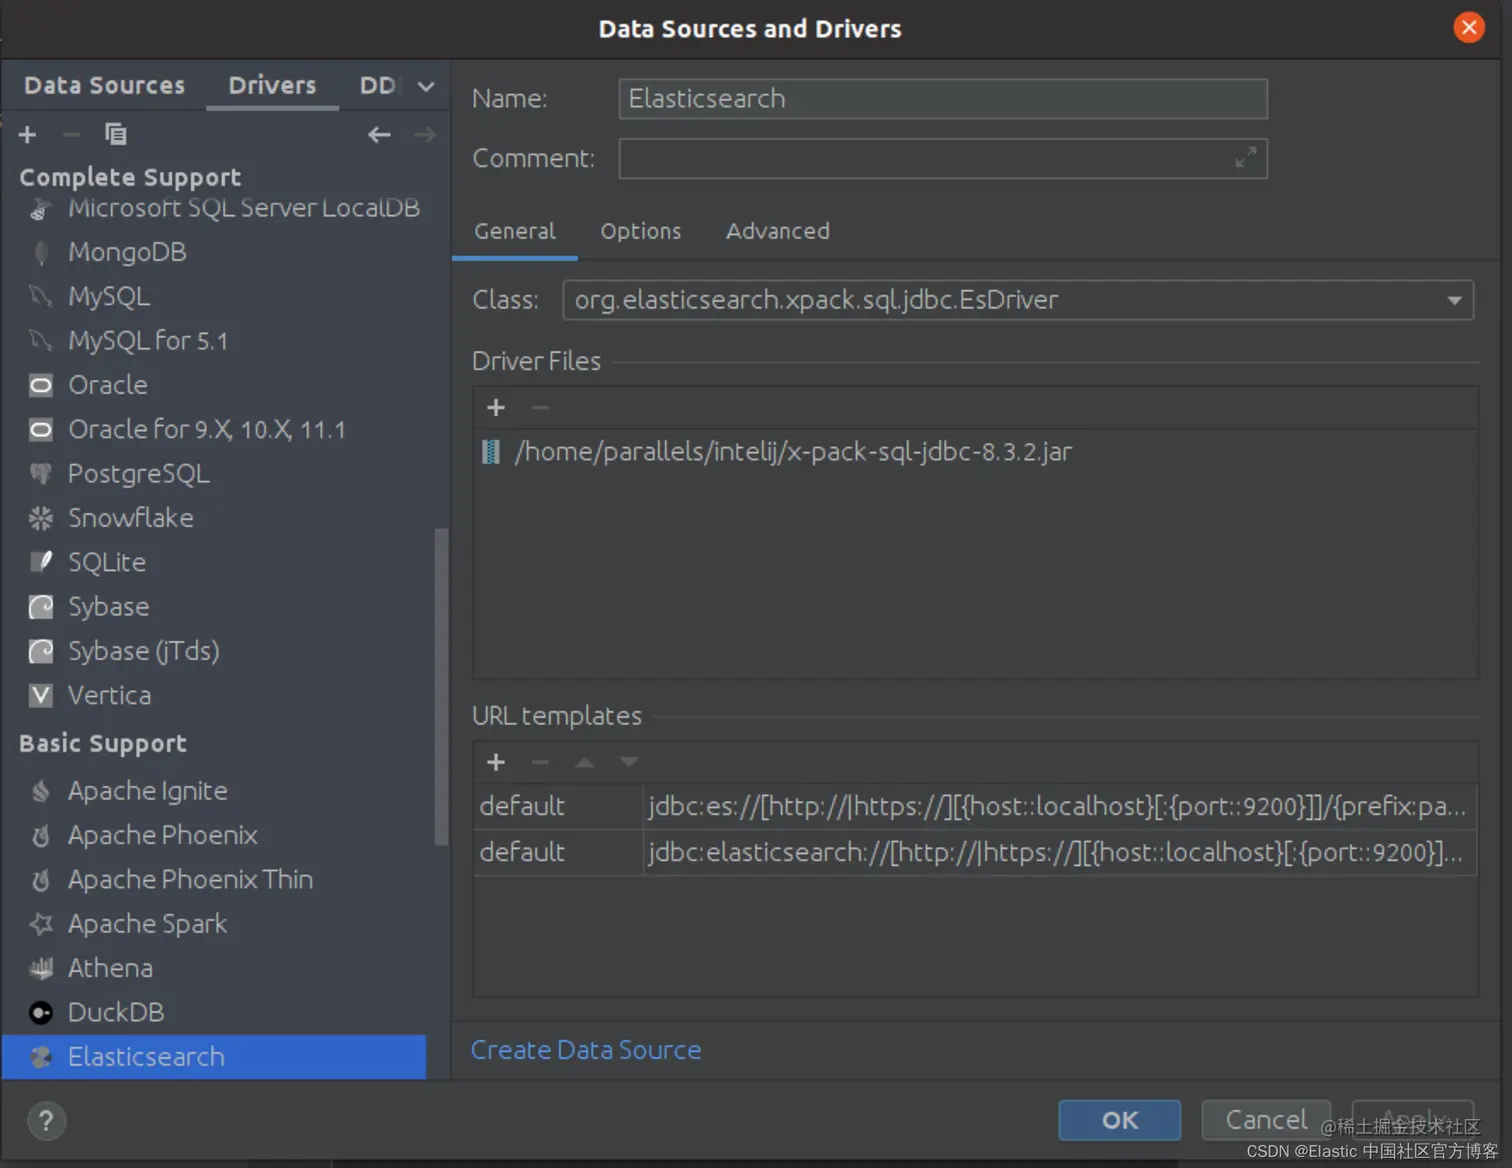The height and width of the screenshot is (1168, 1512).
Task: Switch to the Options tab
Action: pos(640,231)
